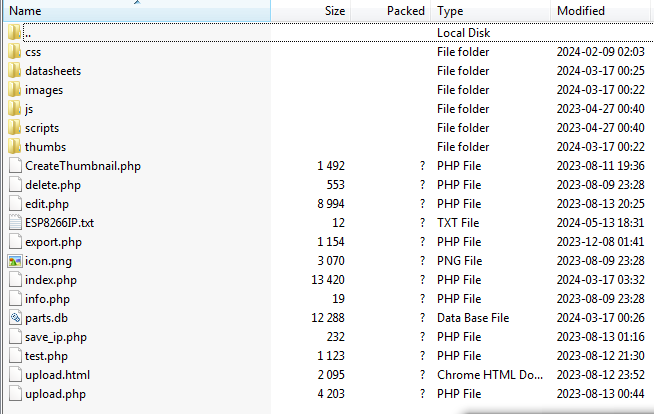Click the icon.png image file icon
This screenshot has height=414, width=654.
15,261
